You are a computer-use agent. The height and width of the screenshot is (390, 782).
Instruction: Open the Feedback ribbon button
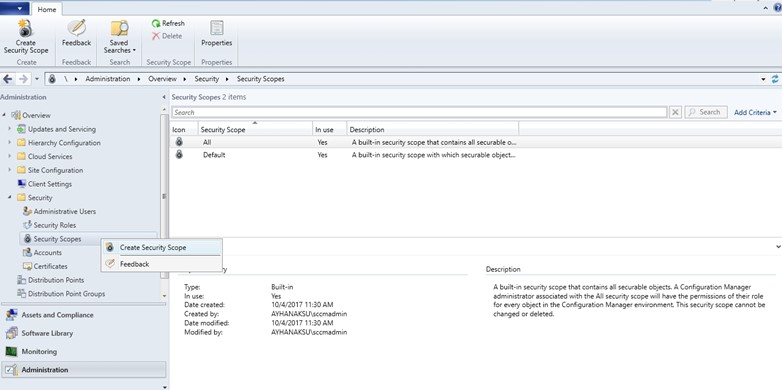point(76,33)
